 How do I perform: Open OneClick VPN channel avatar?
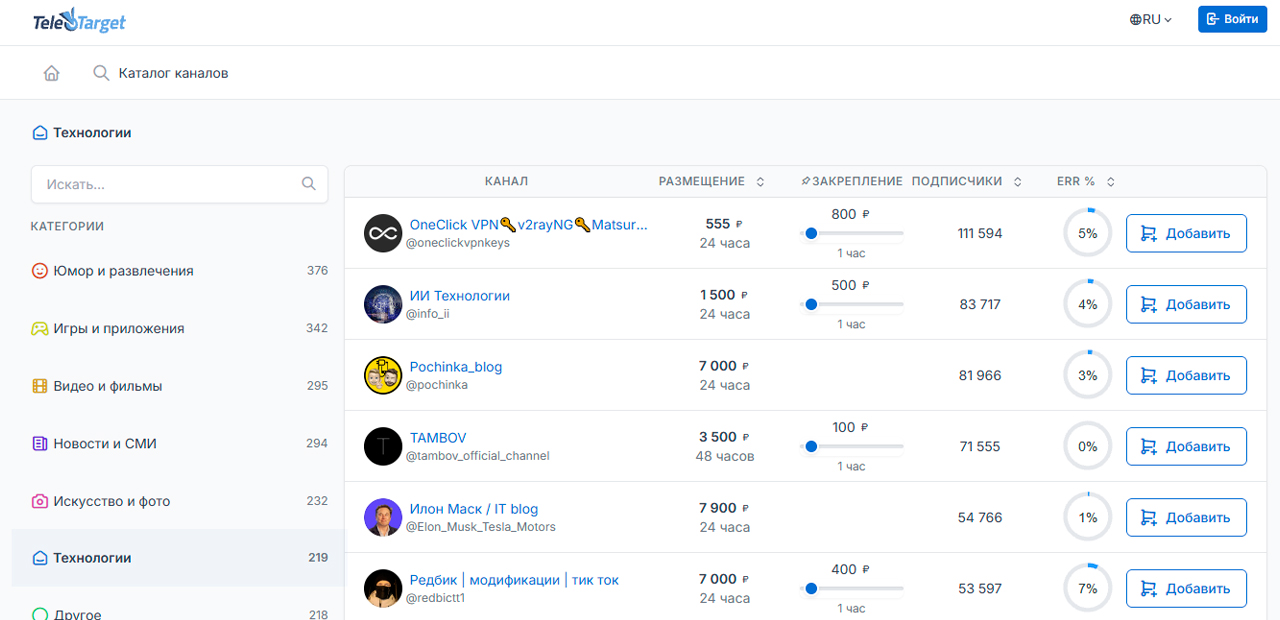point(382,233)
